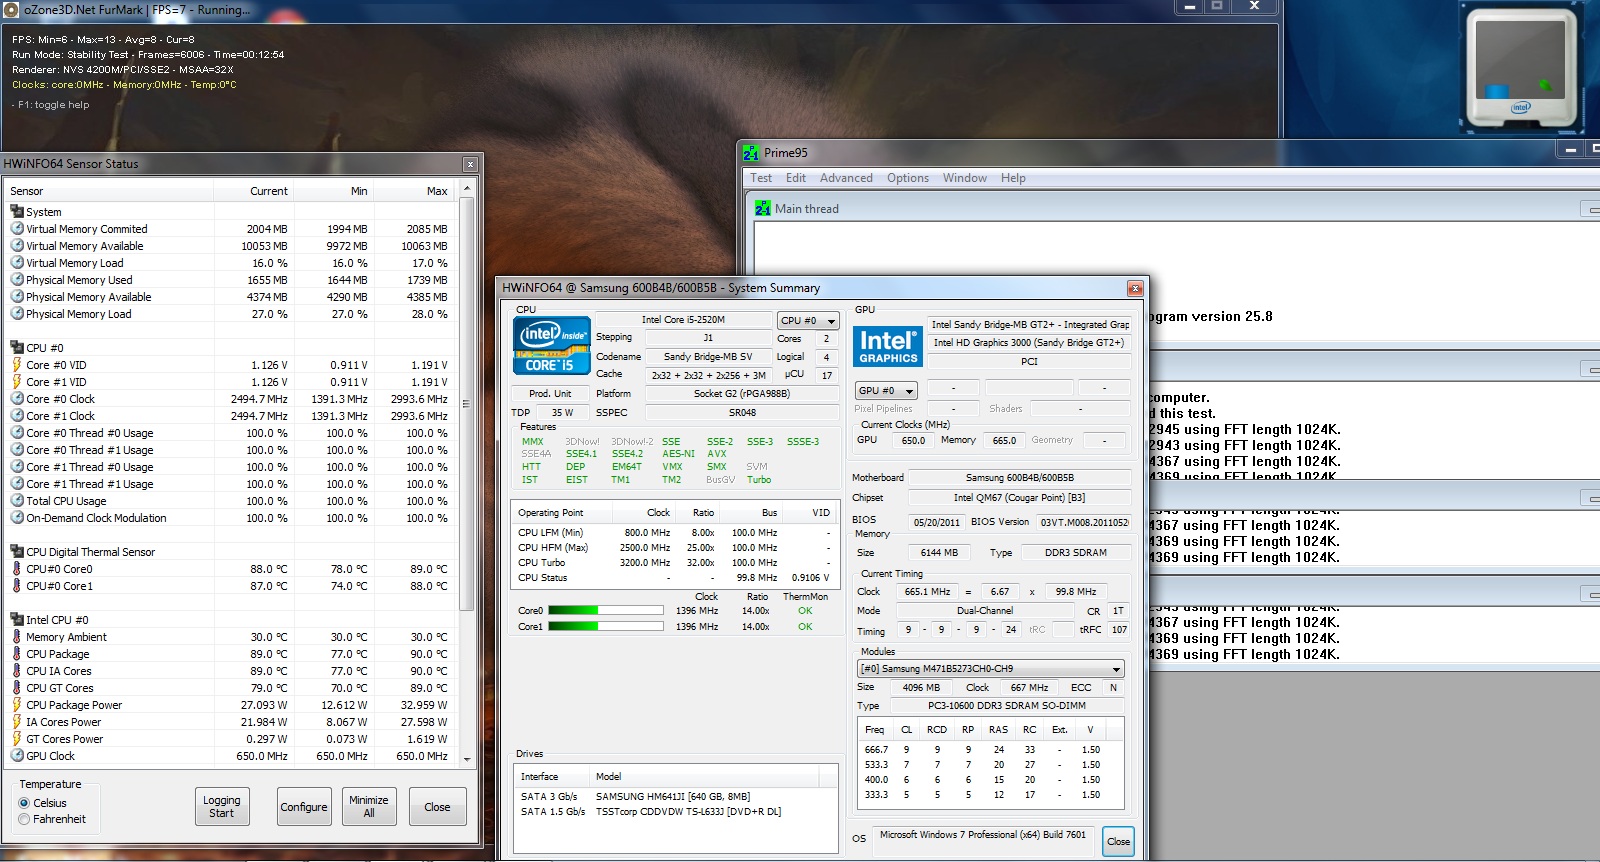Open the Options menu in Prime95
The height and width of the screenshot is (862, 1600).
(x=907, y=178)
